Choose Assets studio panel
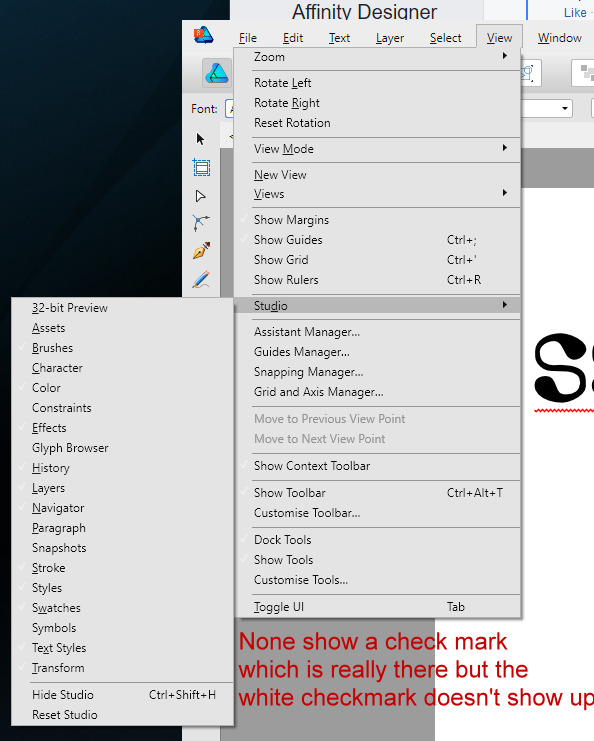The width and height of the screenshot is (594, 741). 122,328
